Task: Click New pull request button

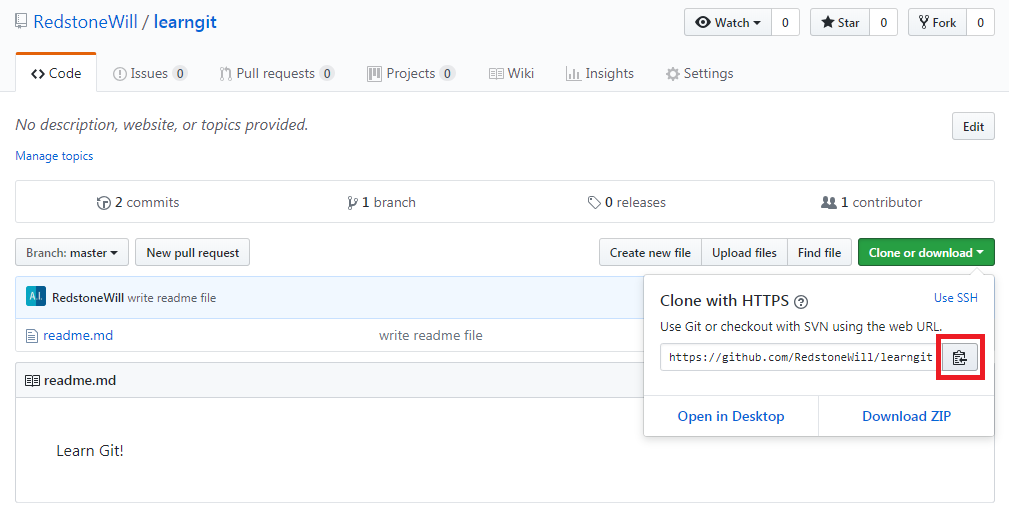Action: pyautogui.click(x=192, y=253)
